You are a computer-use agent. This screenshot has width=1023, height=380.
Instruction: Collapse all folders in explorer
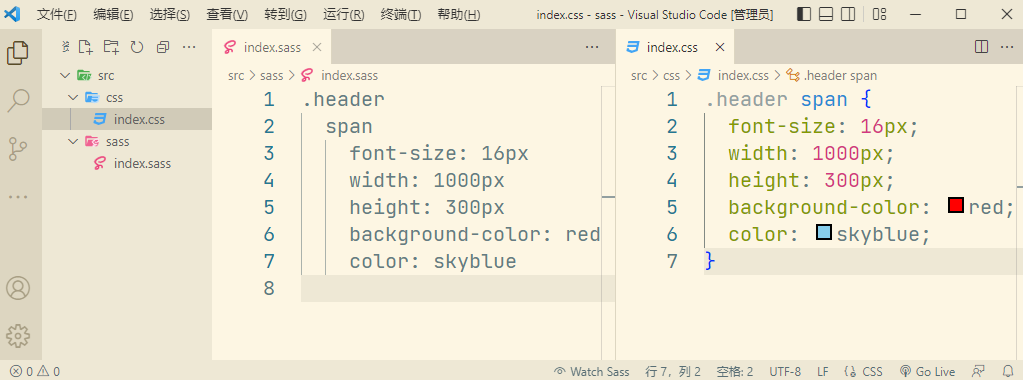162,47
